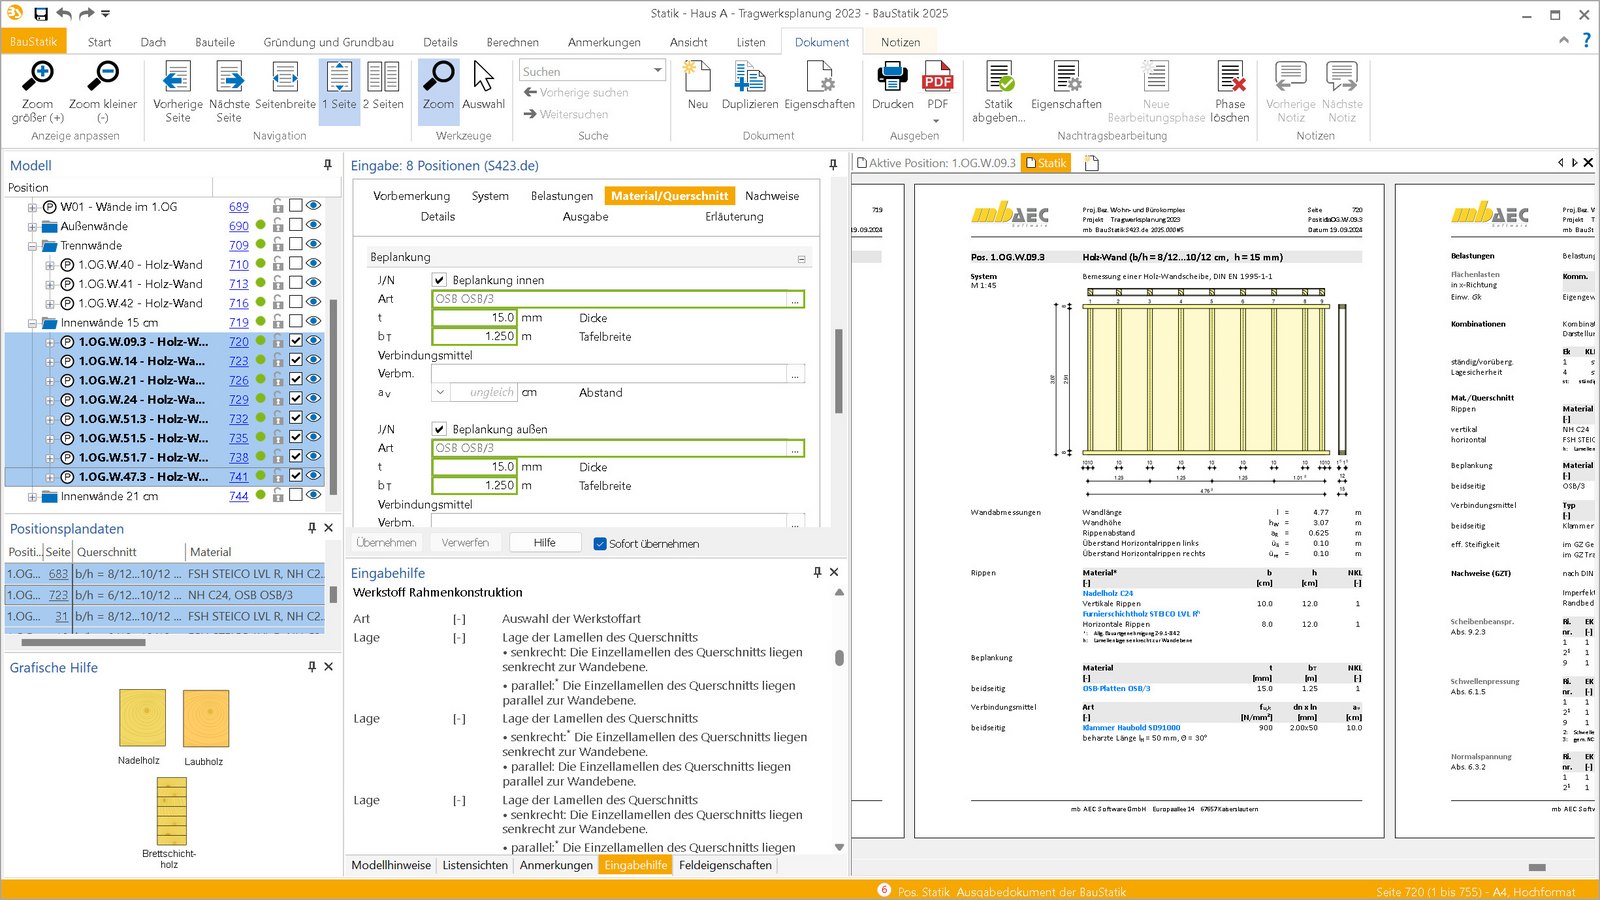Click the save icon in title bar
Screen dimensions: 1600x900
(x=41, y=14)
